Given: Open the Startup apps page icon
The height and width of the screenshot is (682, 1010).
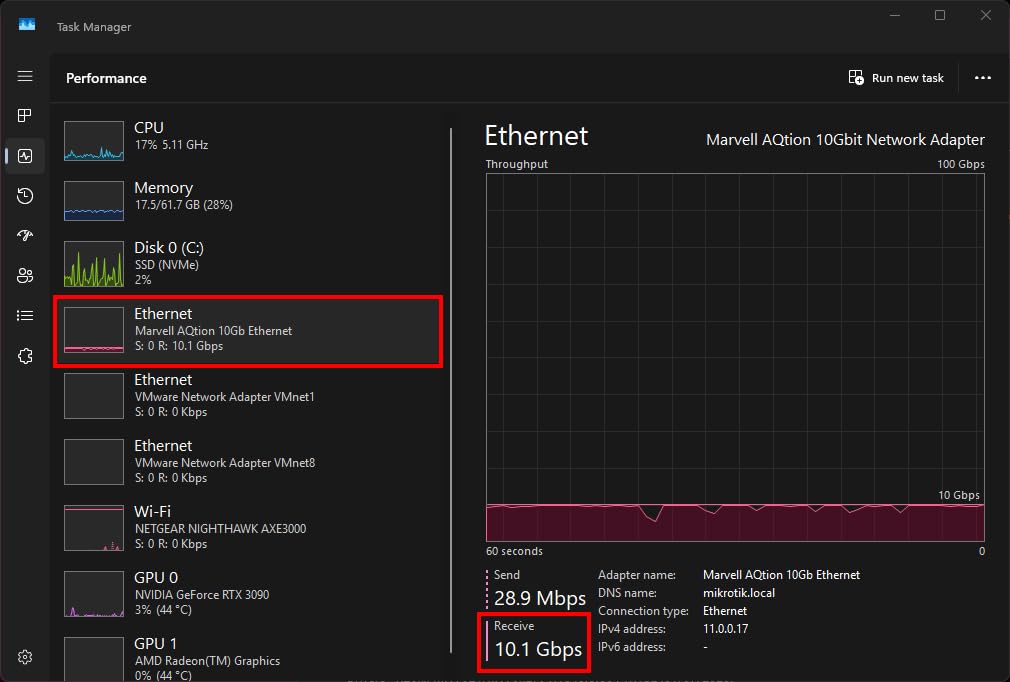Looking at the screenshot, I should 25,236.
